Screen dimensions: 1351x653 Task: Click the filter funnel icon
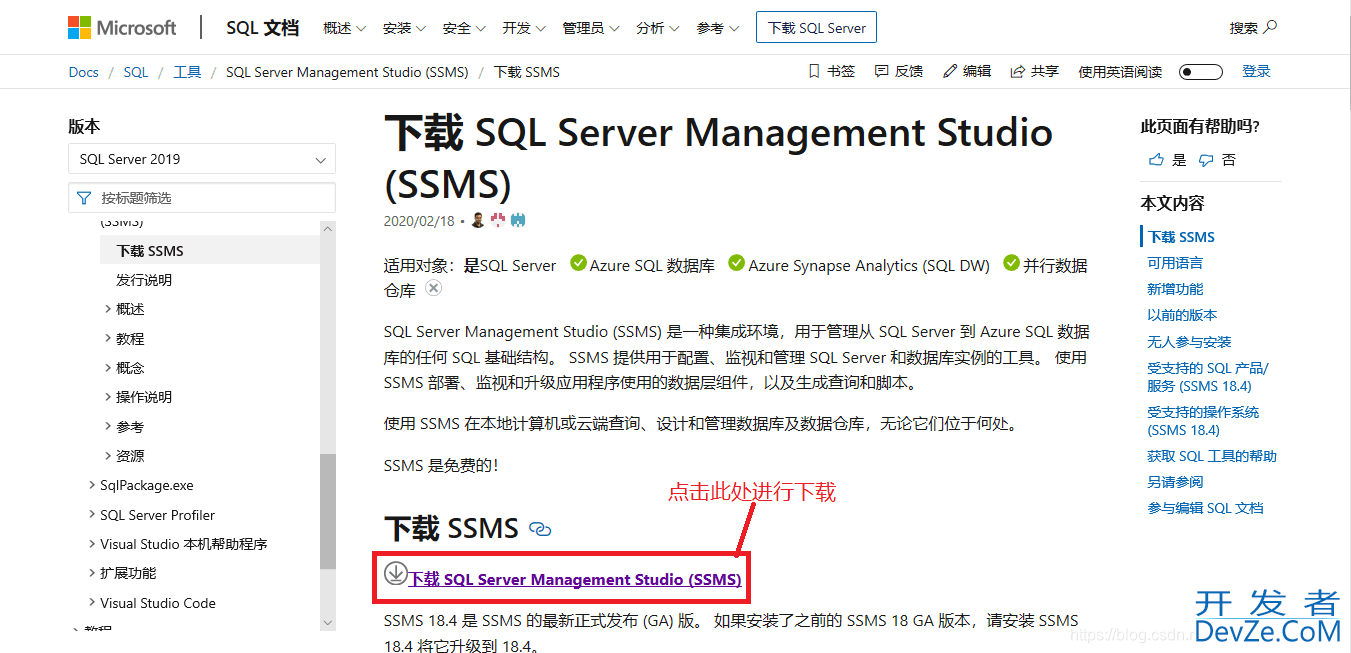[84, 198]
